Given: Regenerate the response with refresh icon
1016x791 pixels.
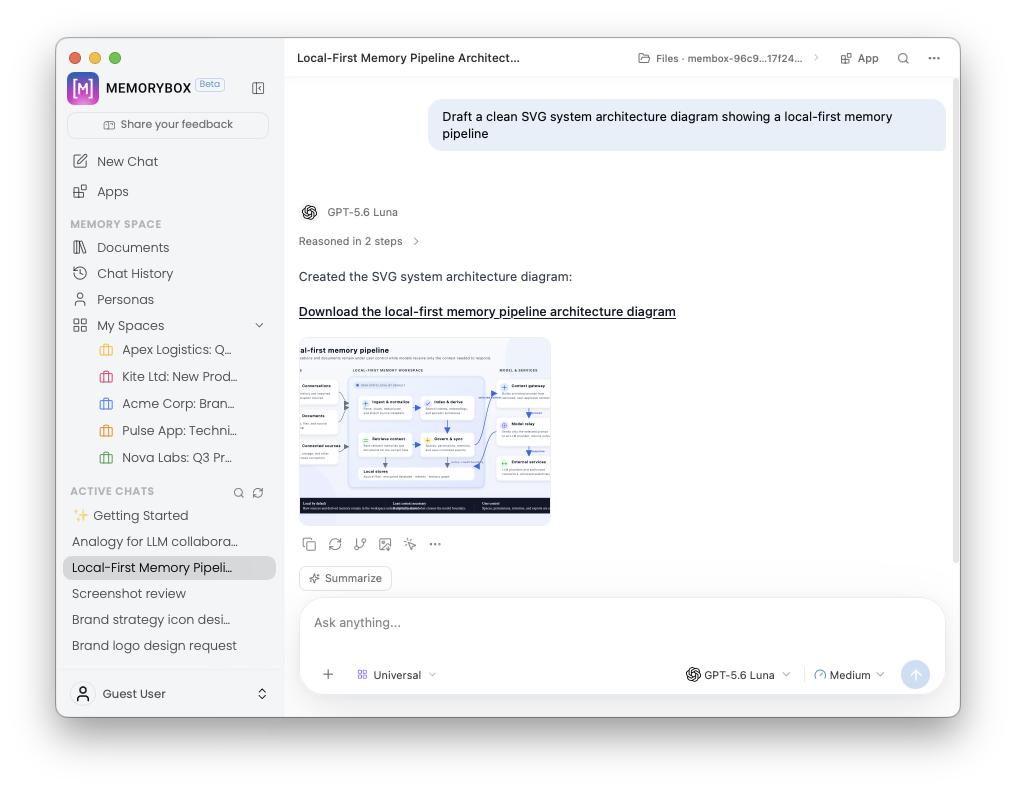Looking at the screenshot, I should pos(334,544).
